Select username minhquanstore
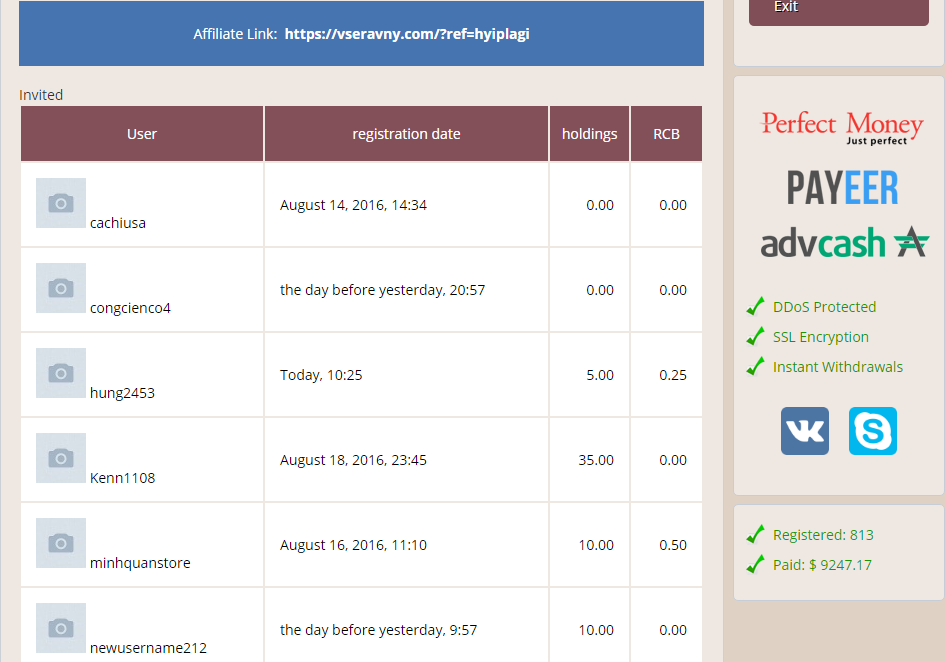Image resolution: width=945 pixels, height=662 pixels. click(140, 563)
